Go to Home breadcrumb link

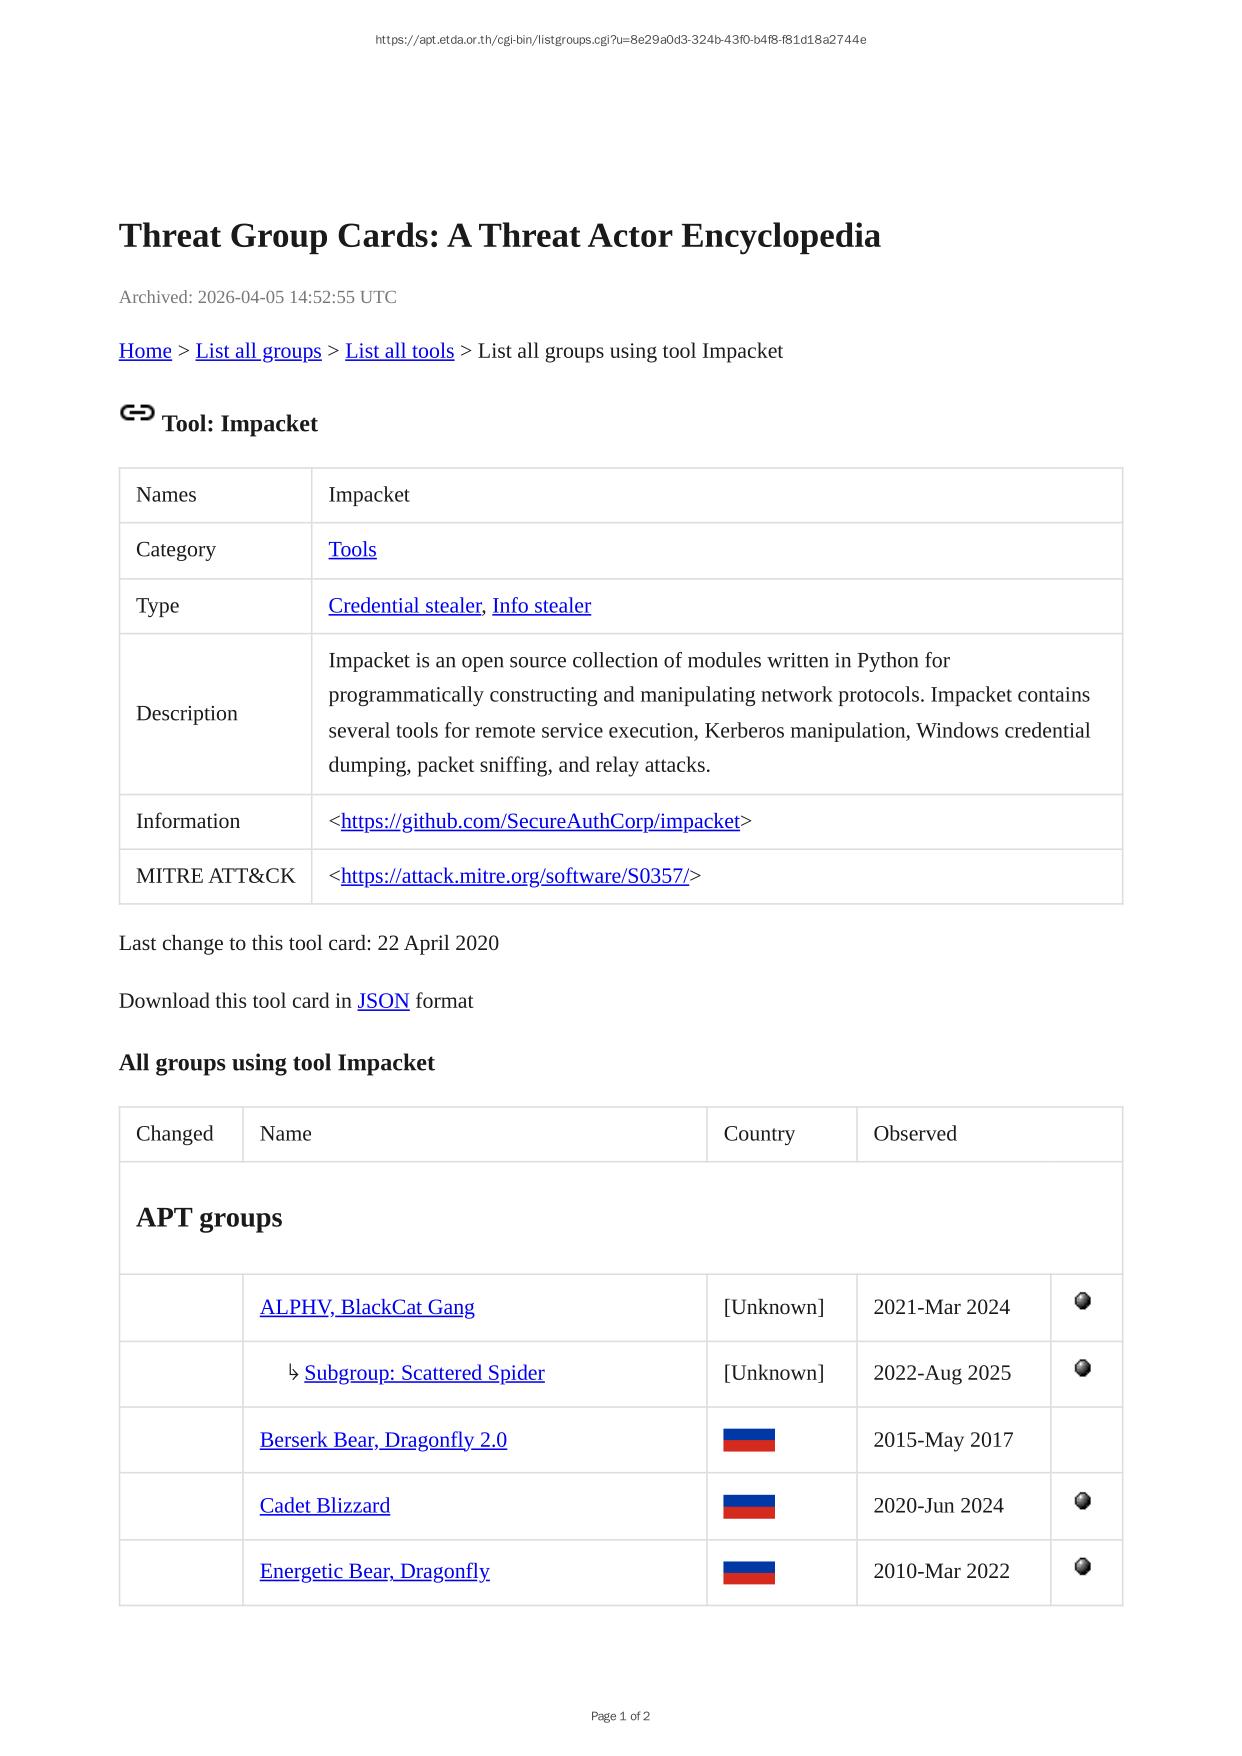coord(145,351)
